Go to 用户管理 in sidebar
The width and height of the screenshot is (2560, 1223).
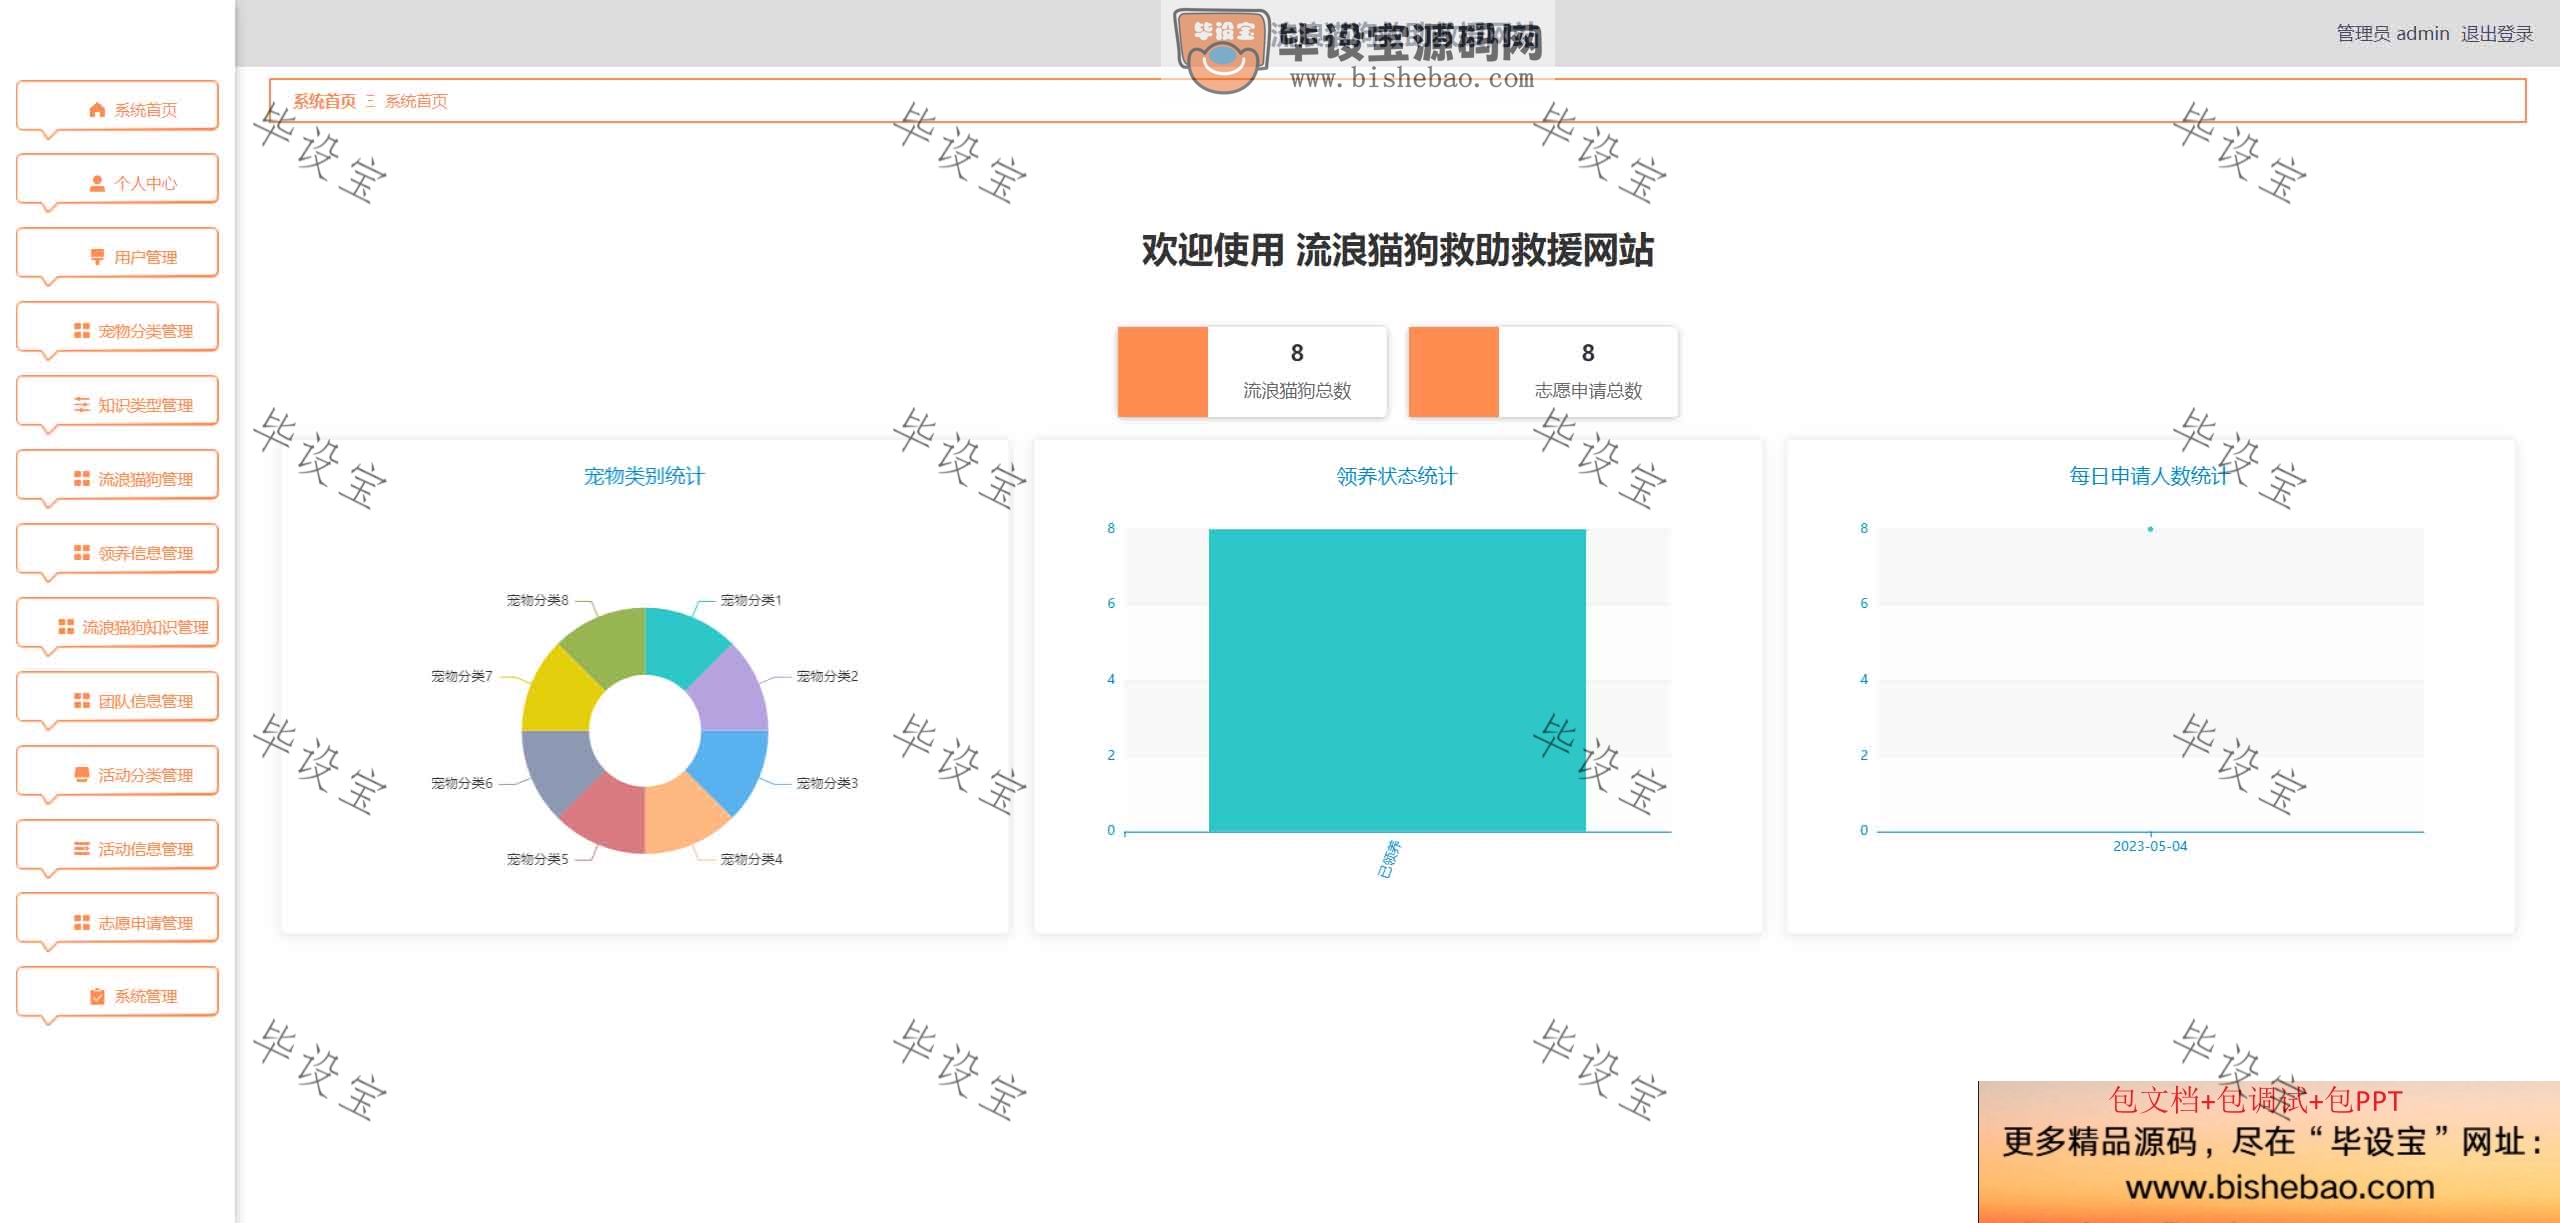tap(117, 254)
